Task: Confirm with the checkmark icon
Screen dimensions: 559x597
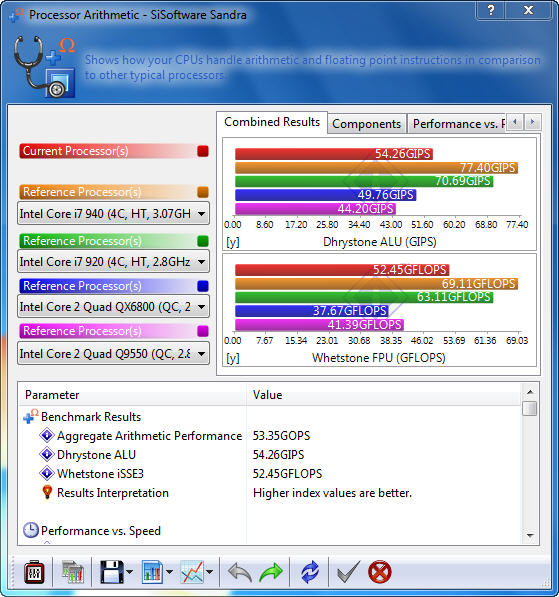Action: tap(348, 571)
